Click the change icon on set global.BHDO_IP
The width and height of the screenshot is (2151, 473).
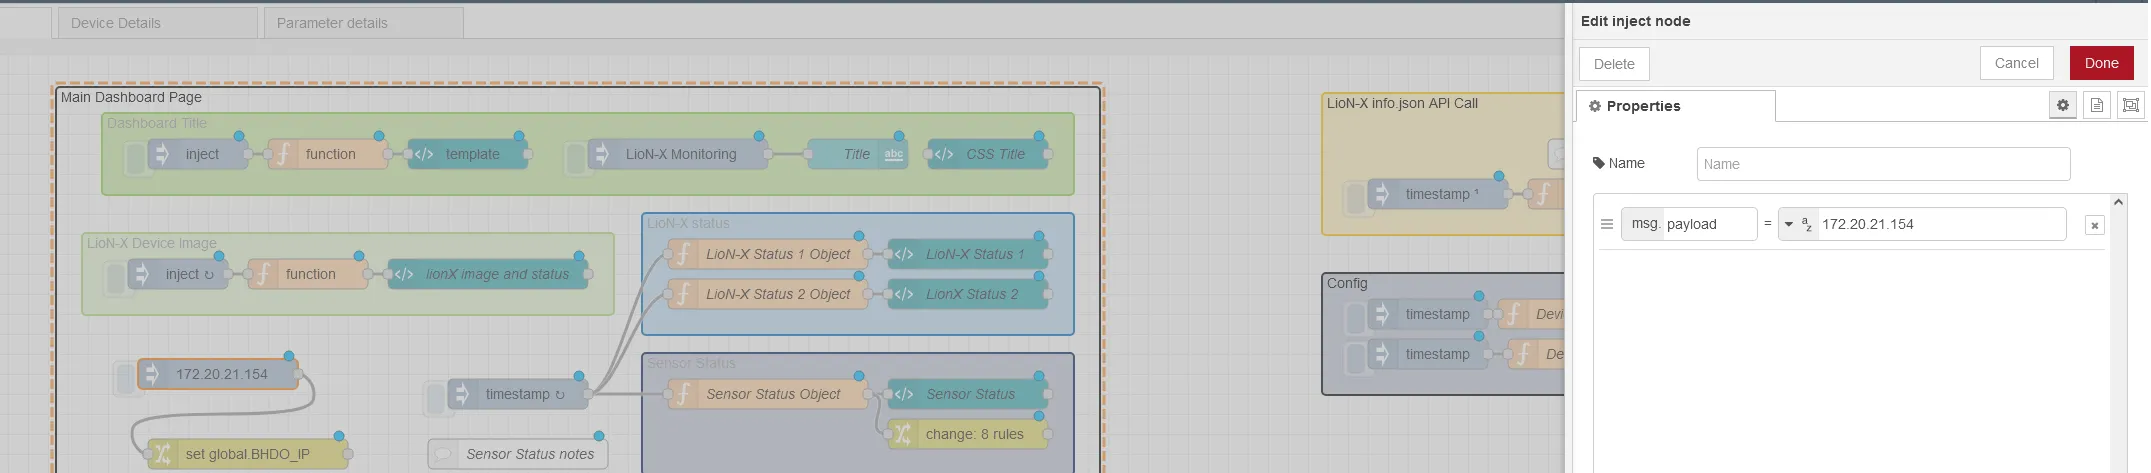tap(163, 454)
